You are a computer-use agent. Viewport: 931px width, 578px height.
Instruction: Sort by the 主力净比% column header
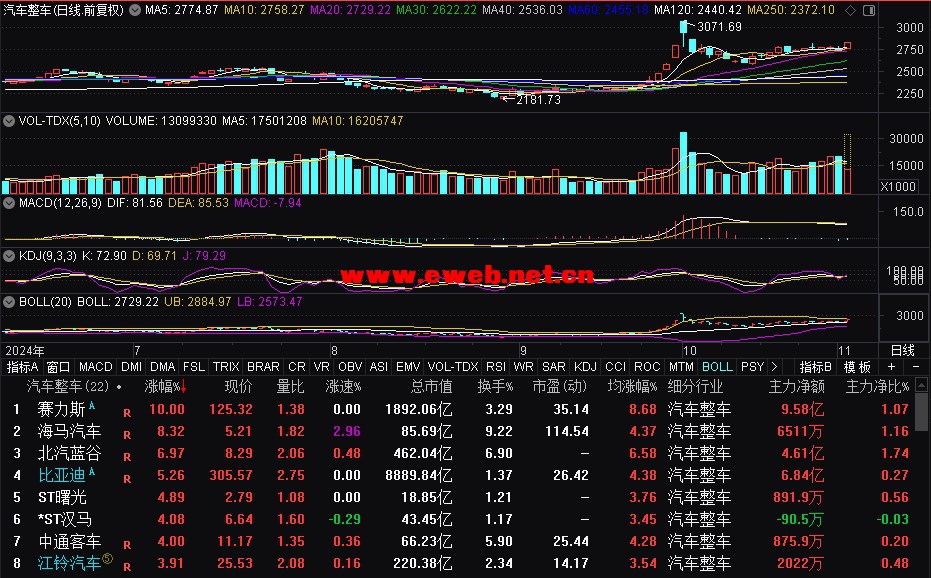click(878, 387)
